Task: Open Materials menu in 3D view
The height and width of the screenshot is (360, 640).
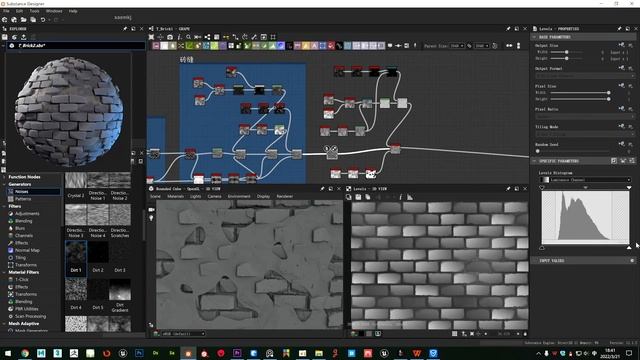Action: tap(176, 196)
